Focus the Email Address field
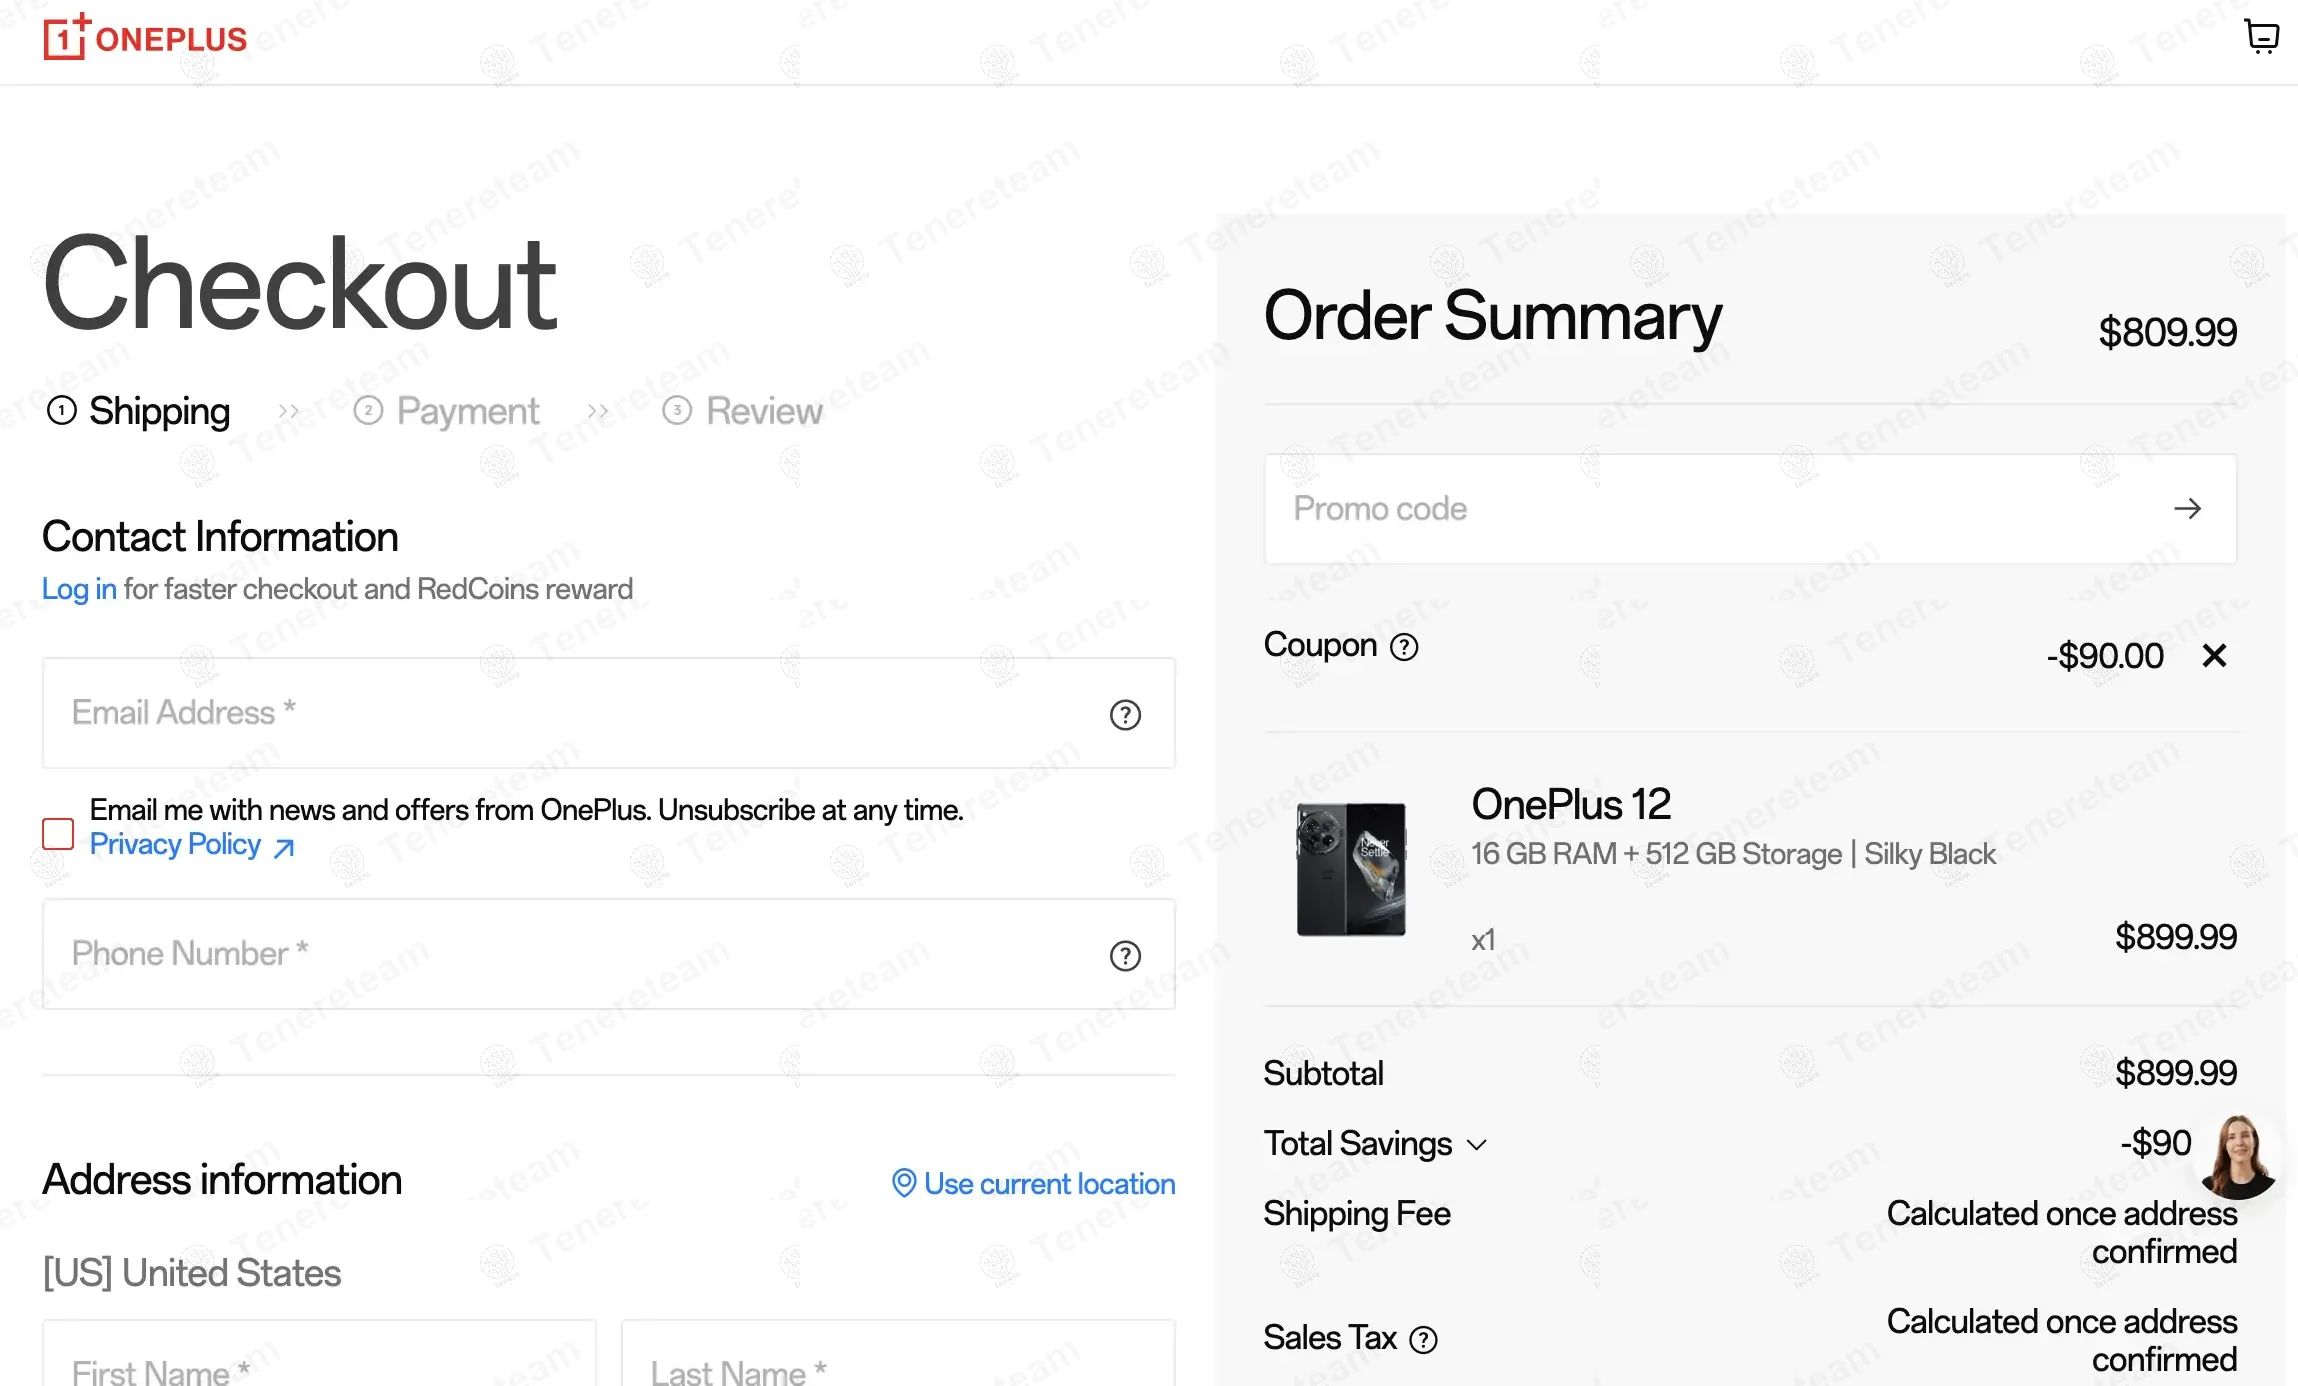 (x=570, y=713)
